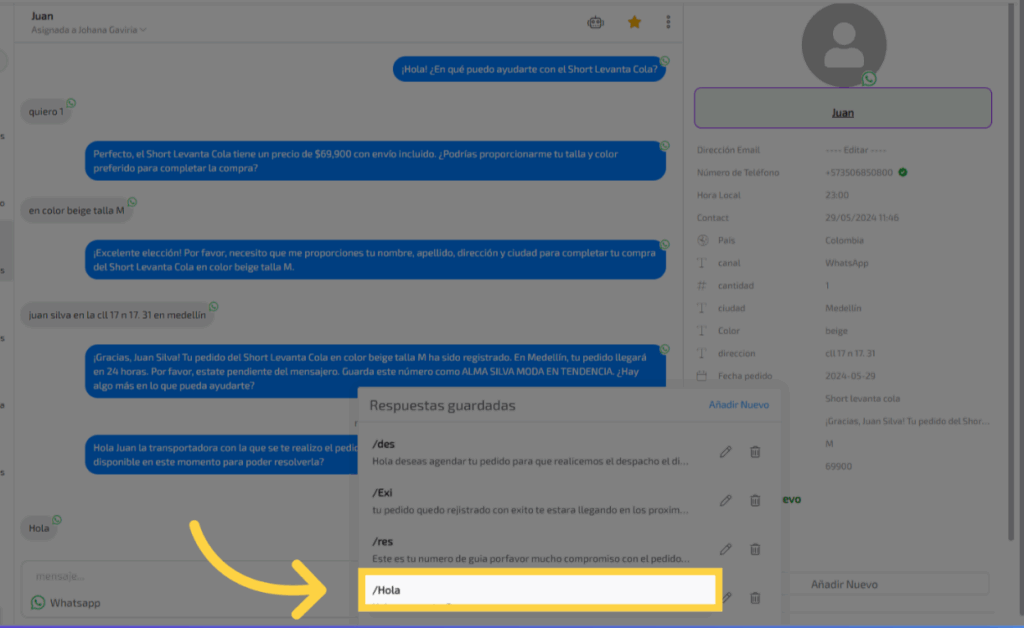Delete the /Exi saved reply
This screenshot has height=628, width=1024.
(755, 500)
